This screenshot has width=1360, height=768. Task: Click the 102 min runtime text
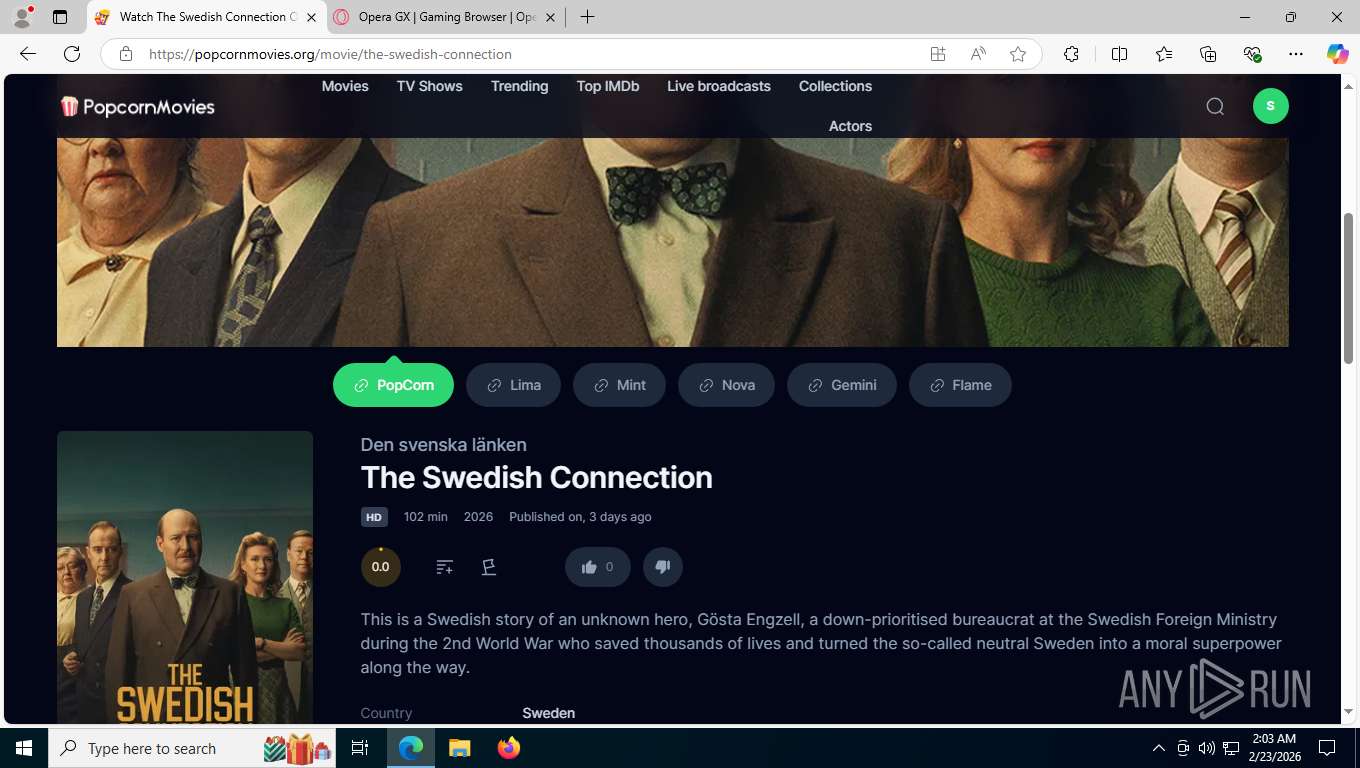click(x=426, y=517)
